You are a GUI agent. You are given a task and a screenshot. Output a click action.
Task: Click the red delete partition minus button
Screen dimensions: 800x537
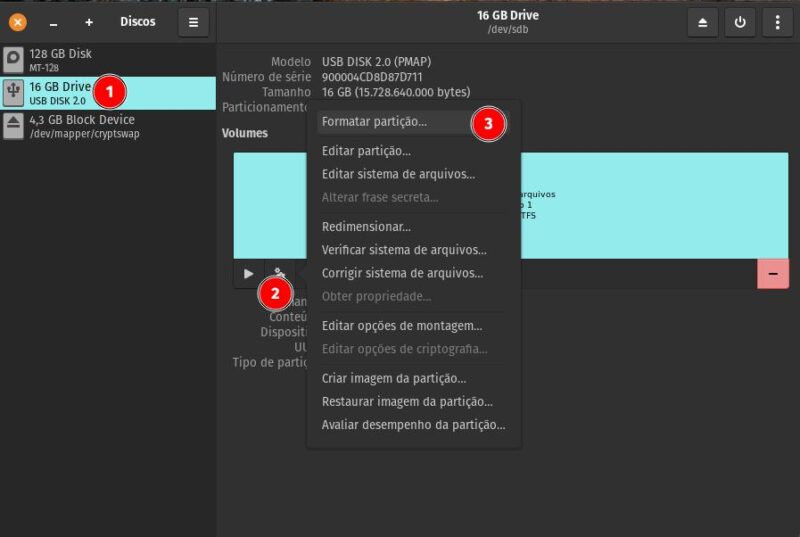point(772,274)
